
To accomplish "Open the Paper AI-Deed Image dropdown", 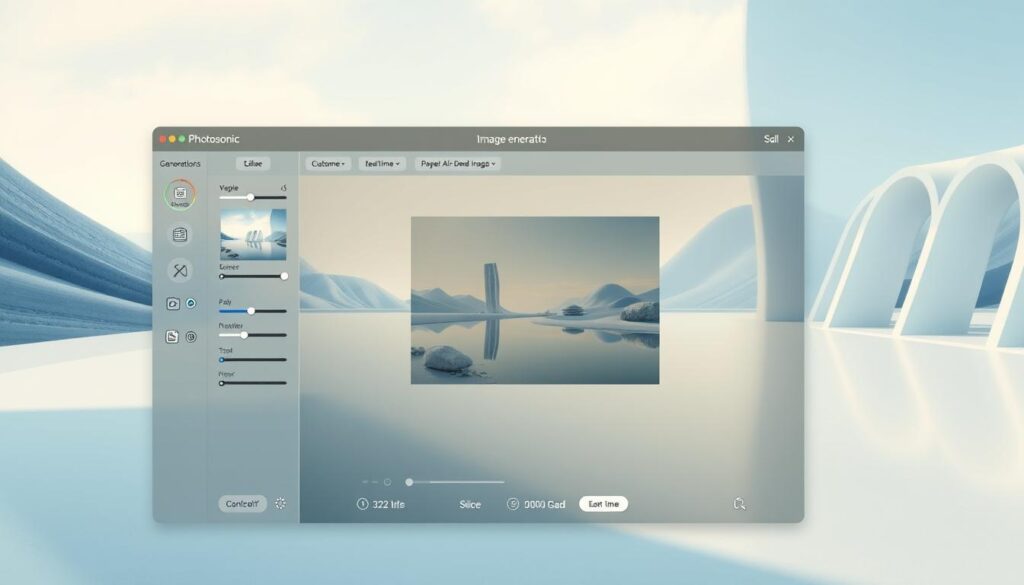I will click(458, 163).
